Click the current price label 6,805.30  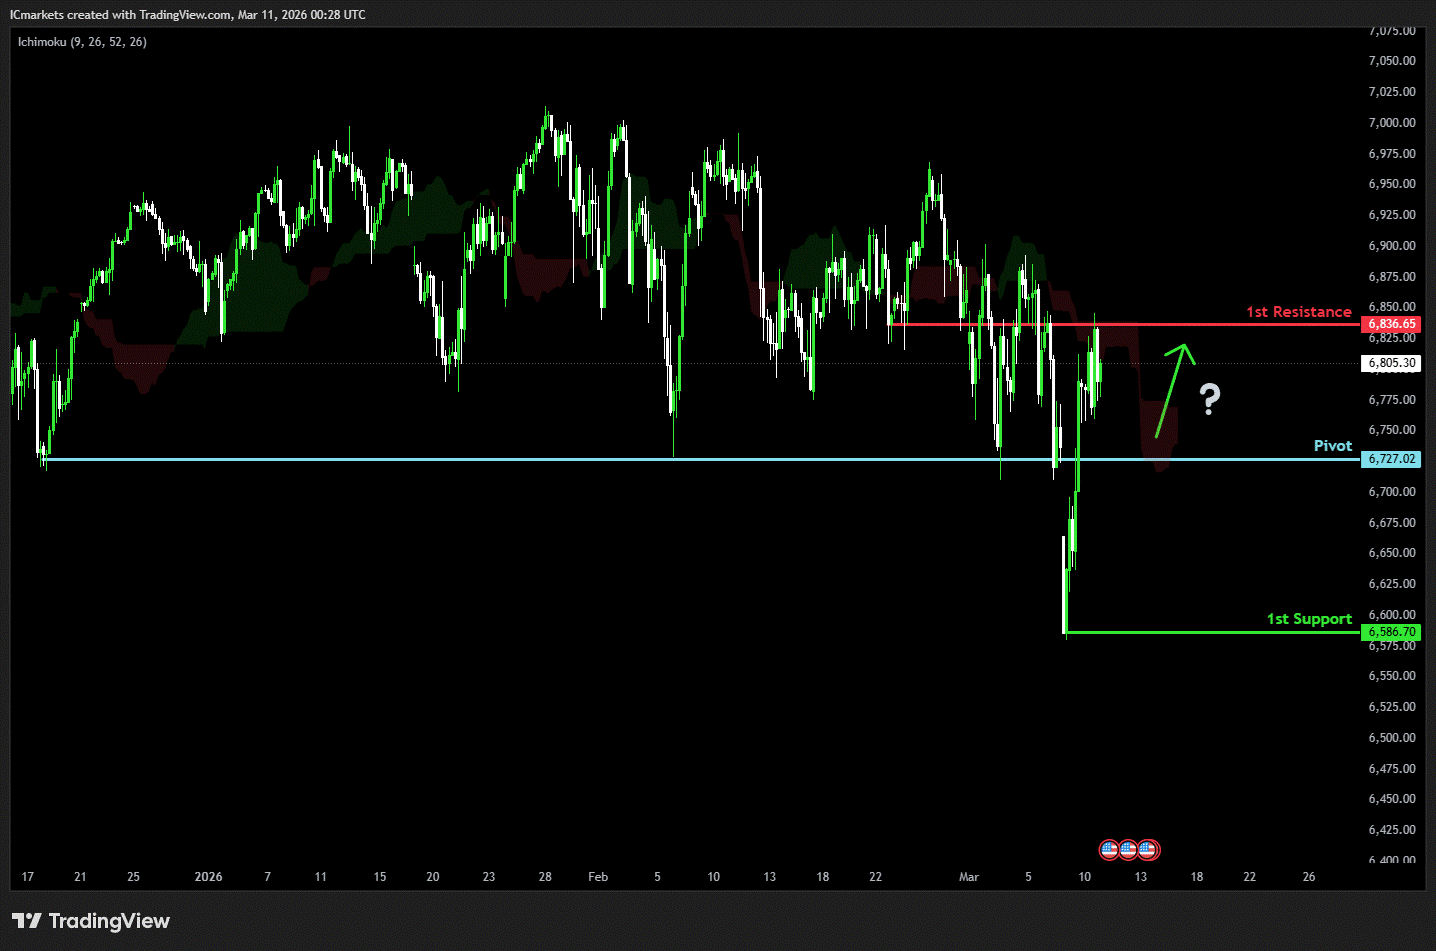coord(1391,363)
